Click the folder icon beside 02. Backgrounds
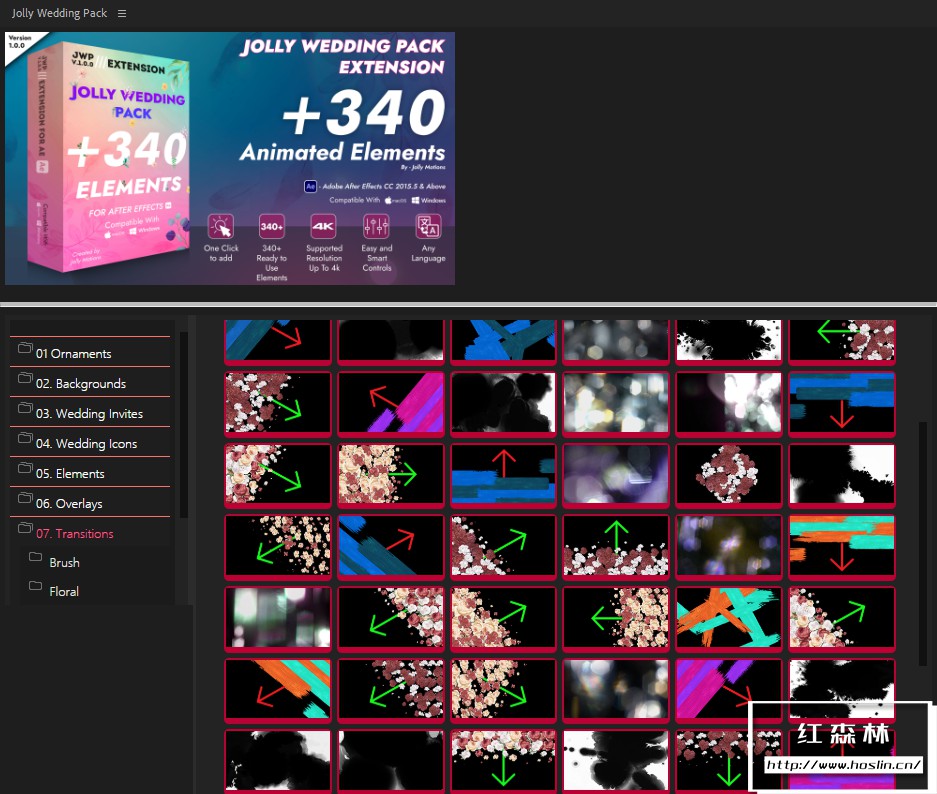Screen dimensions: 937x794 pyautogui.click(x=25, y=378)
